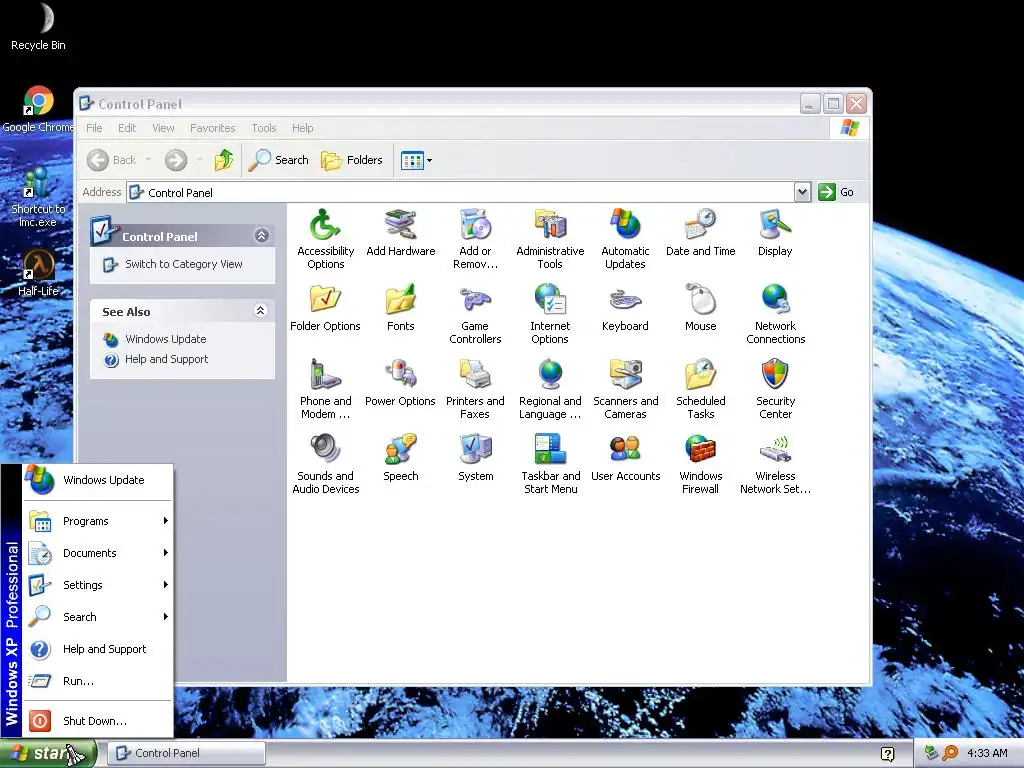Open Printers and Faxes icon
Viewport: 1024px width, 768px height.
coord(475,390)
